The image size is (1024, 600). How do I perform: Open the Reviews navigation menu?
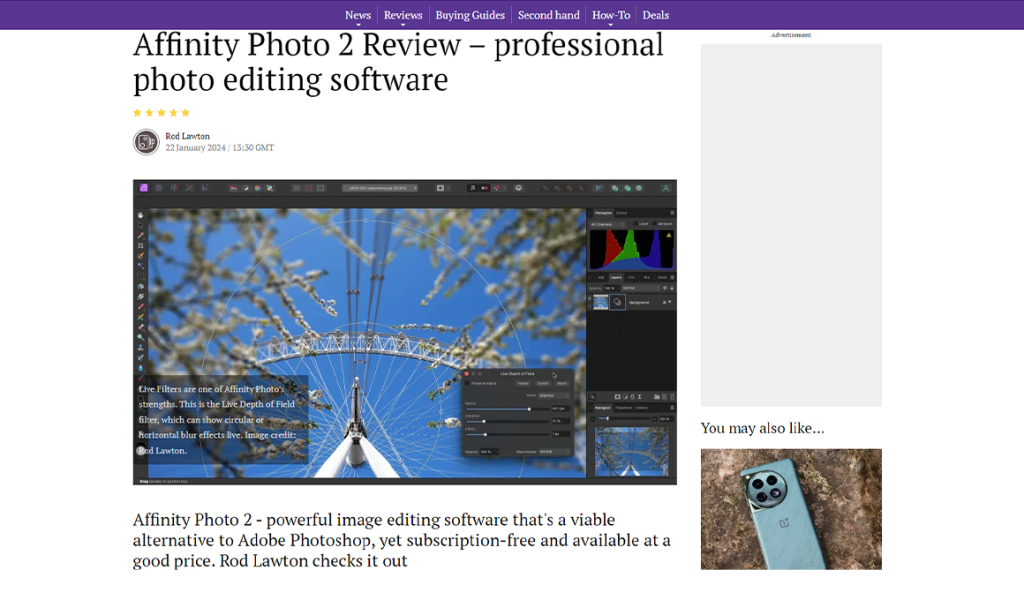(403, 15)
